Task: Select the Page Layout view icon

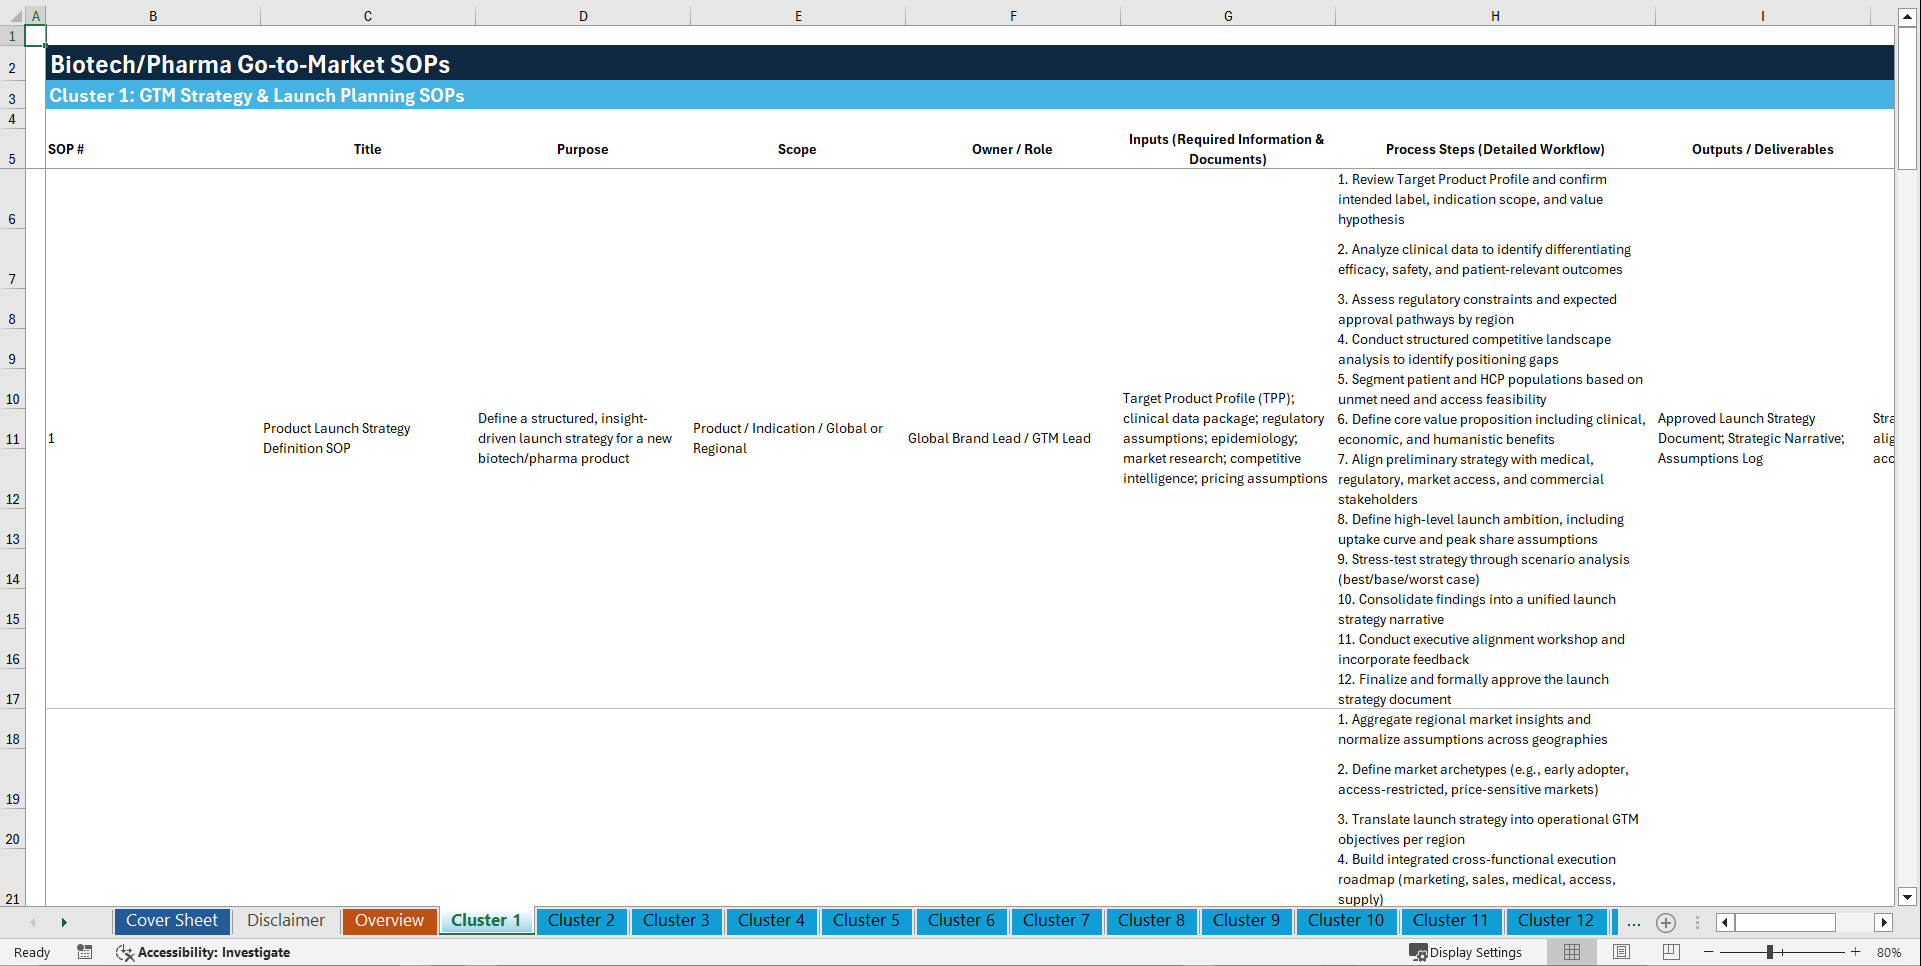Action: click(x=1619, y=952)
